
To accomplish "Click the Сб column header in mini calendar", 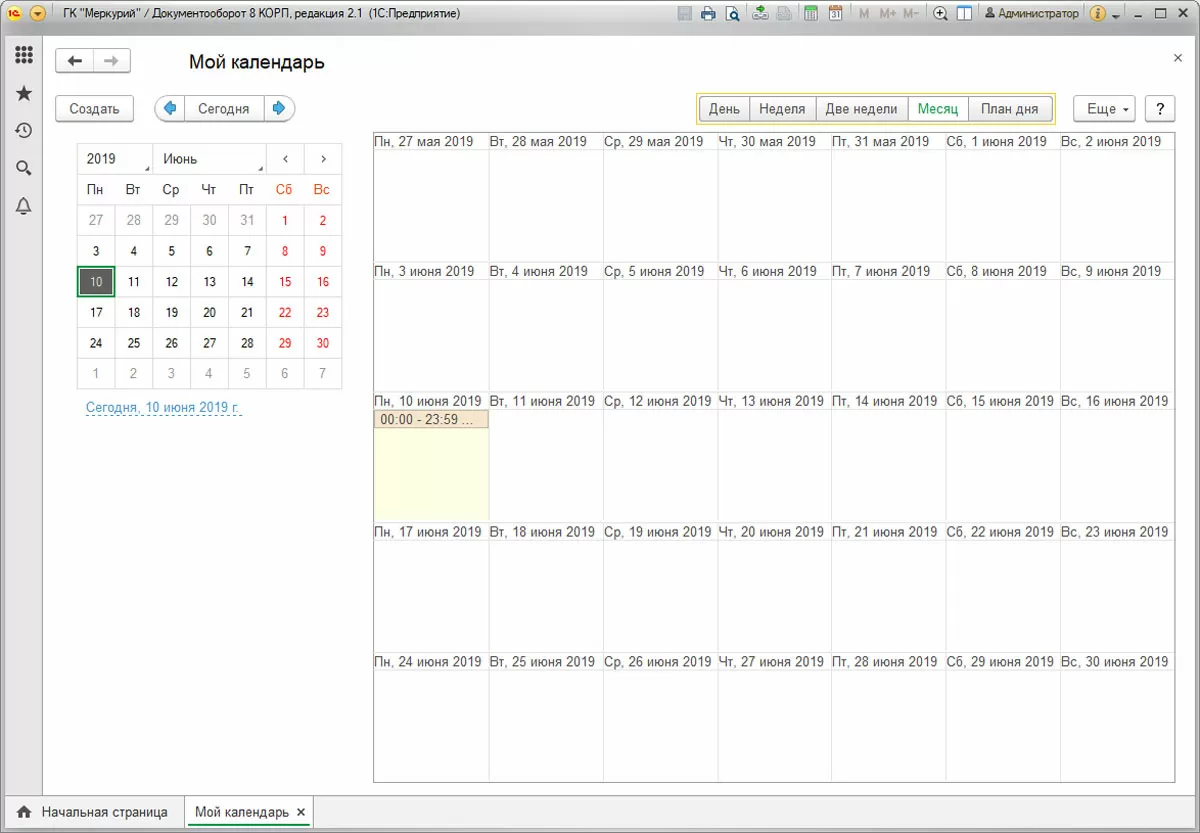I will tap(285, 189).
